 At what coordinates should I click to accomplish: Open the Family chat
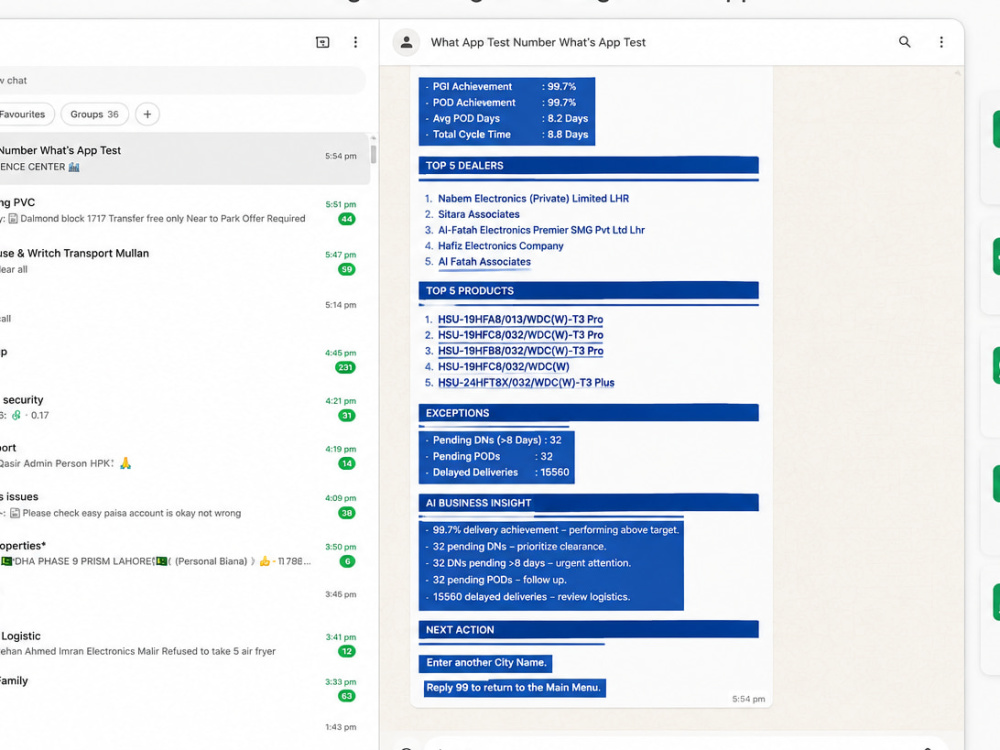point(184,688)
